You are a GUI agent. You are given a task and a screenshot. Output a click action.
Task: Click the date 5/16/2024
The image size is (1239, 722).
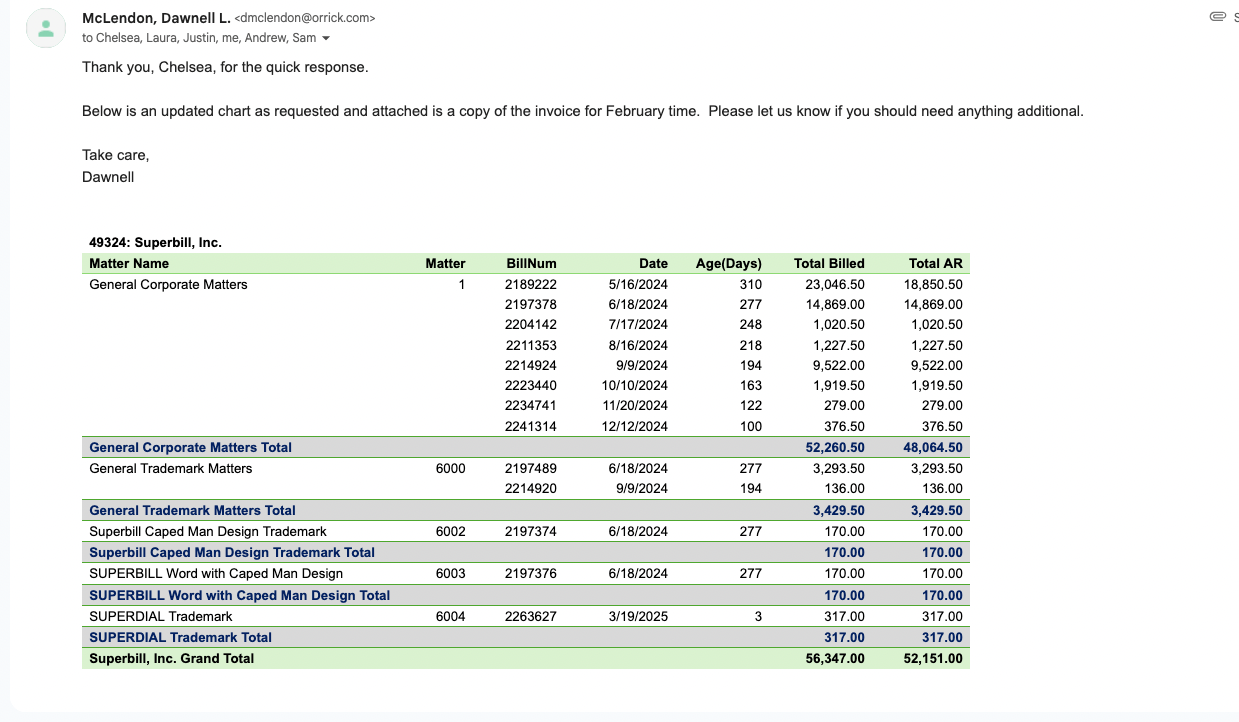pos(638,284)
